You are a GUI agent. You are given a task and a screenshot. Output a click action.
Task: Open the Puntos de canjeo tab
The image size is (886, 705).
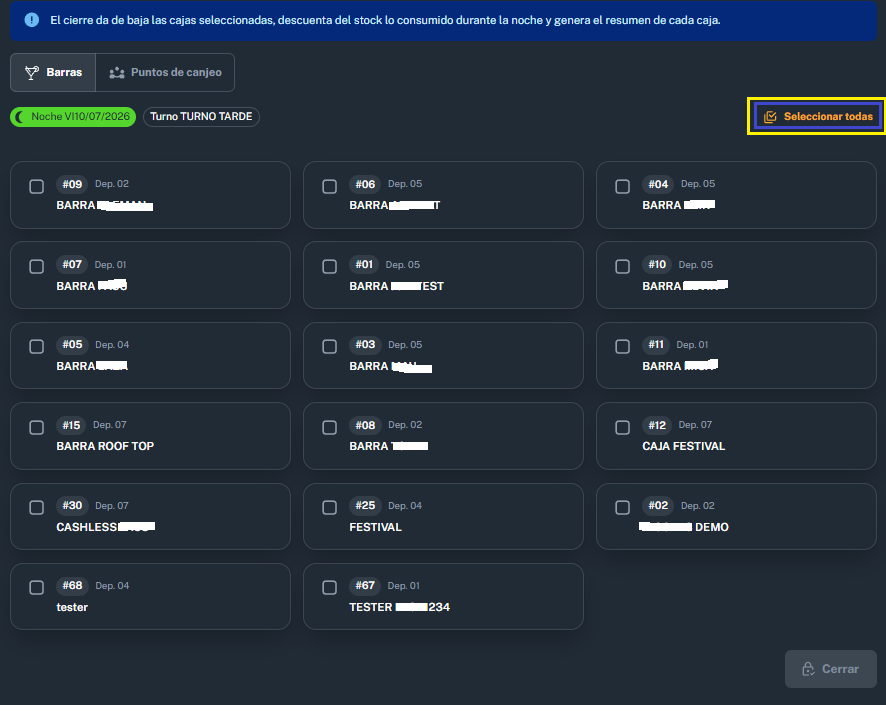(x=165, y=72)
